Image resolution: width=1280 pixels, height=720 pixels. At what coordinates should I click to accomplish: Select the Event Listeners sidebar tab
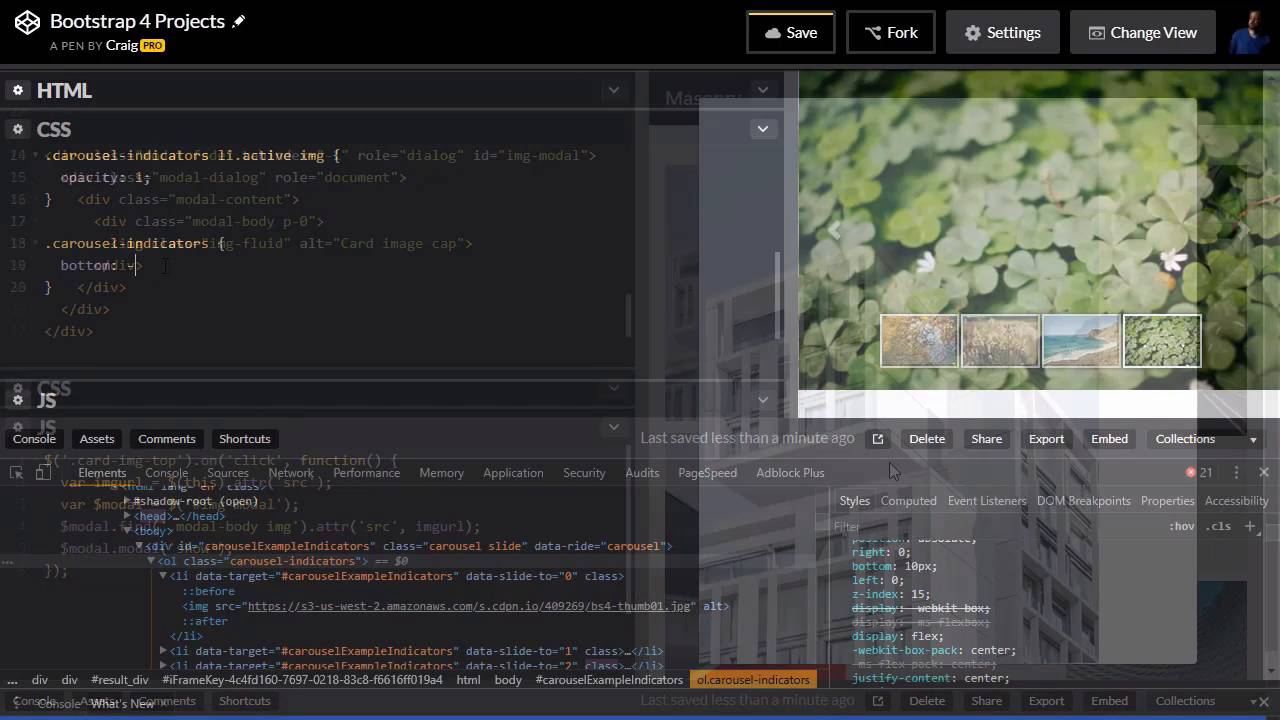pyautogui.click(x=987, y=501)
